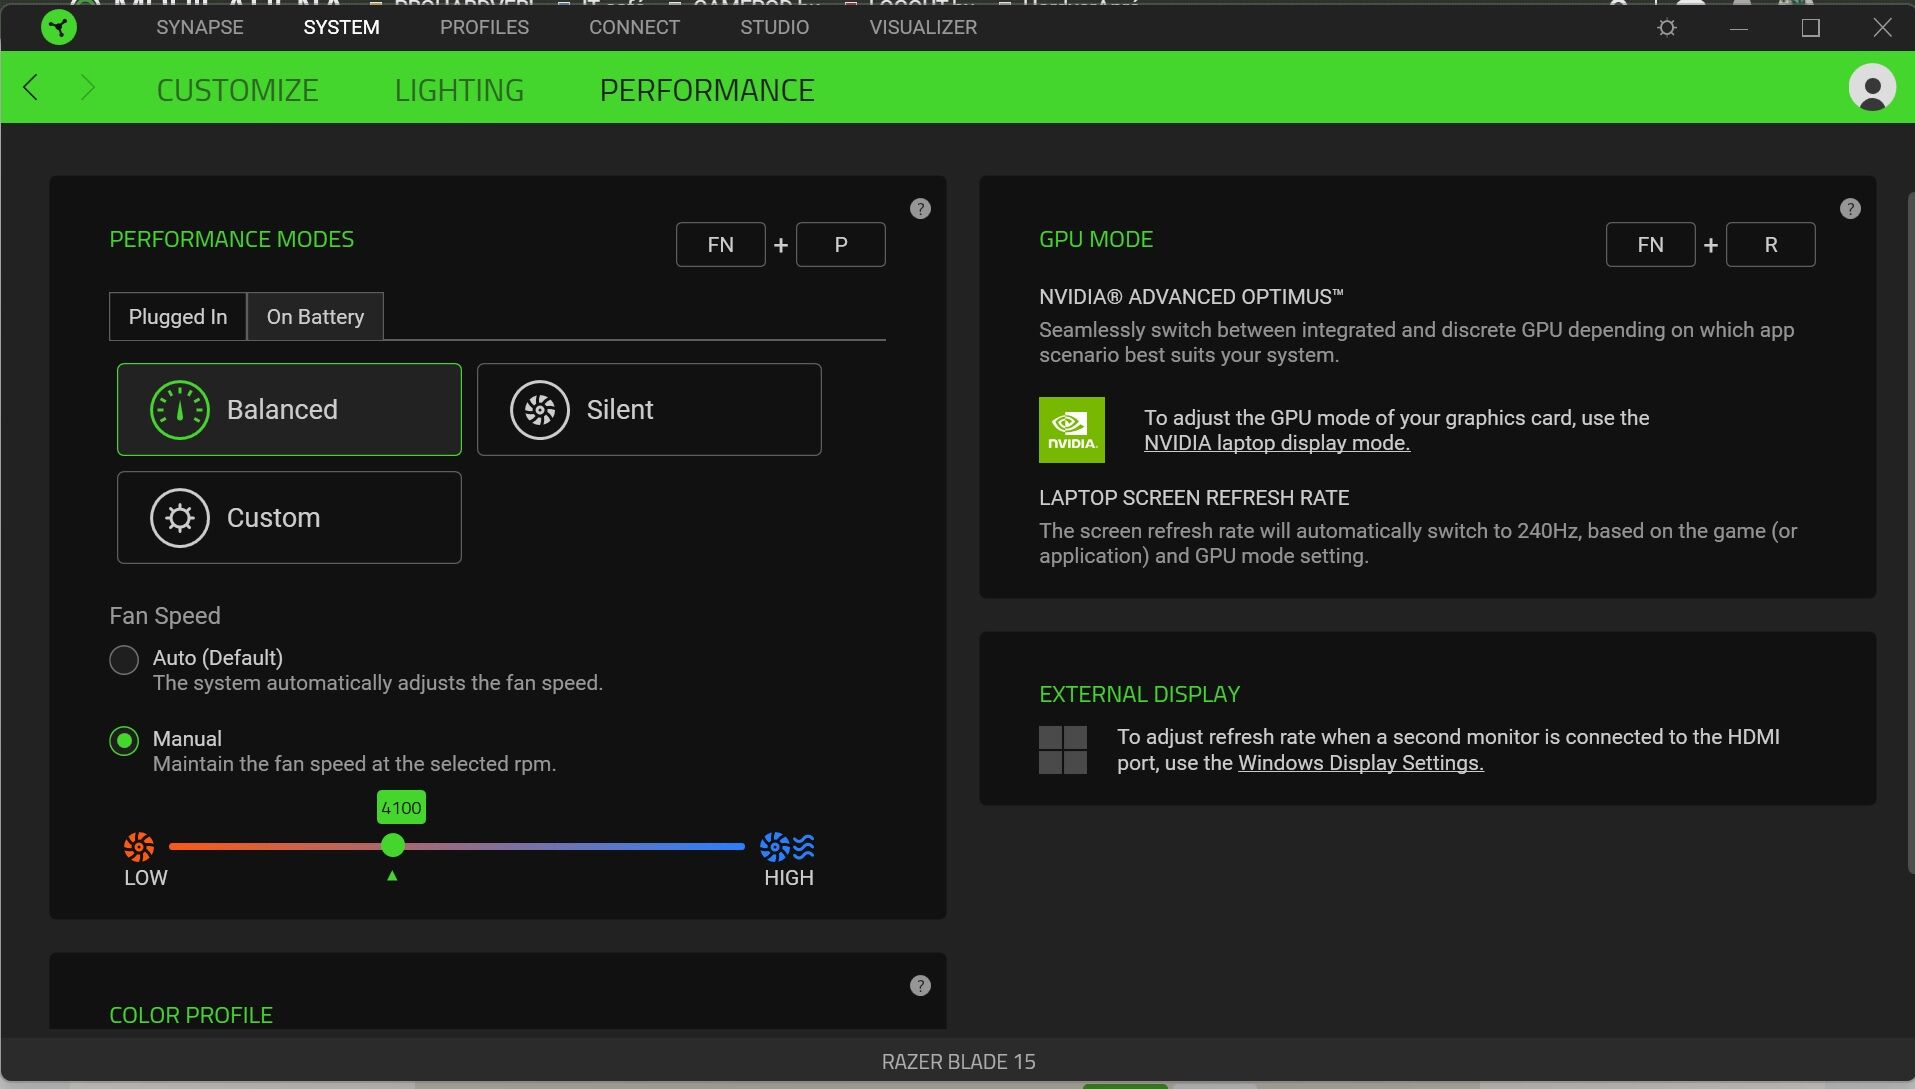The height and width of the screenshot is (1089, 1915).
Task: Minimize the Razer Synapse window
Action: point(1739,28)
